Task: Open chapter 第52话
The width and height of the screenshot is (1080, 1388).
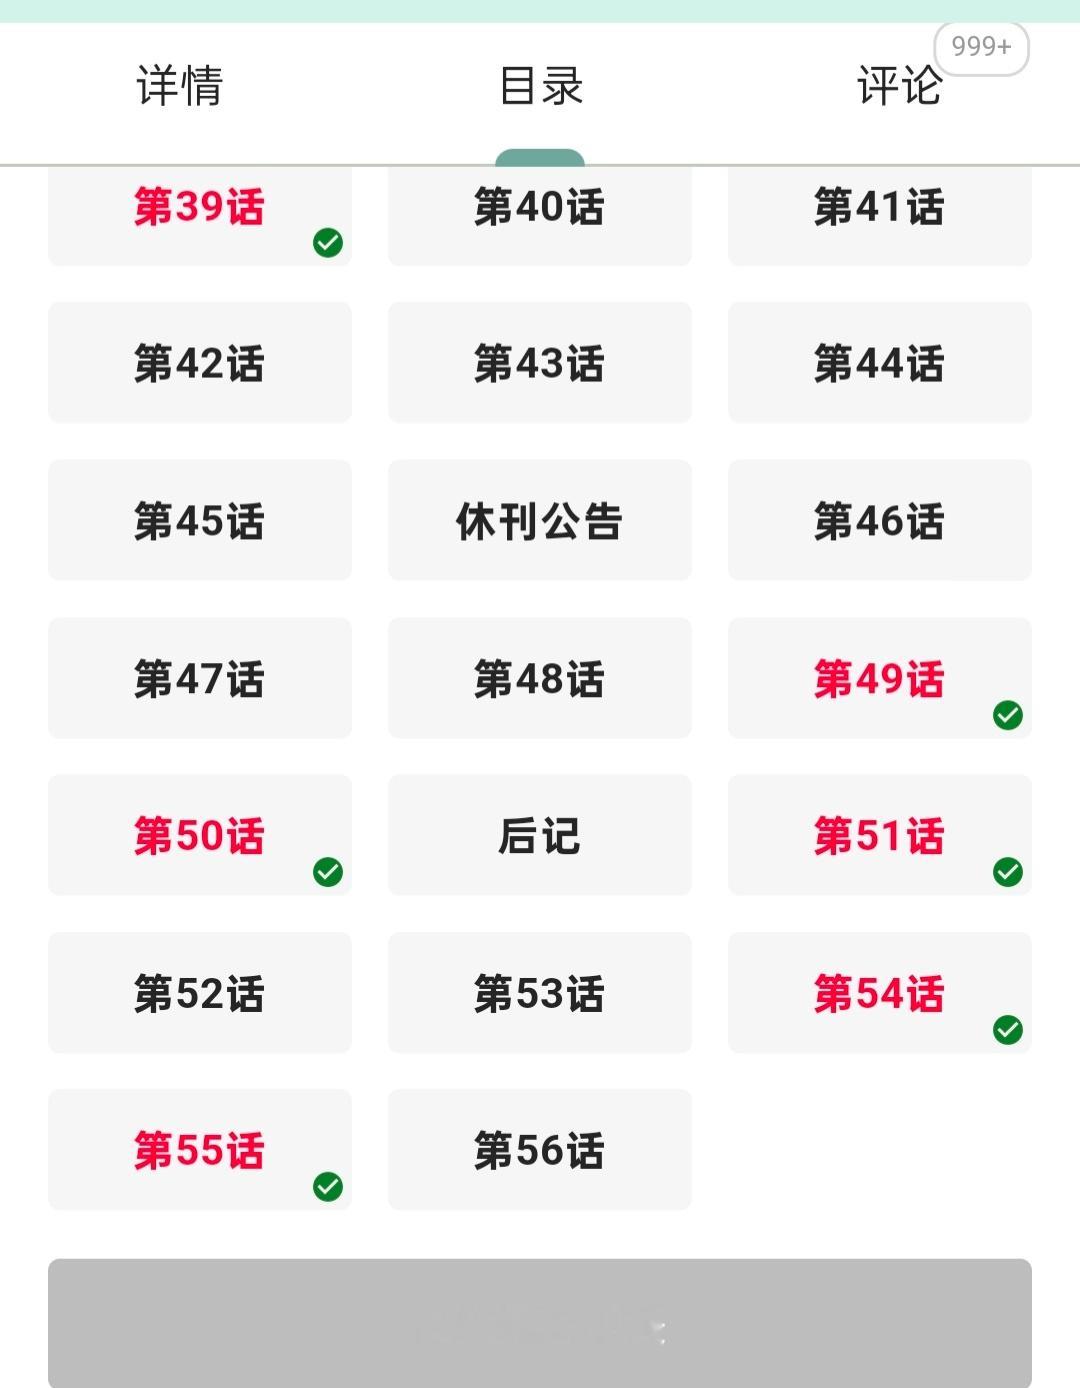Action: click(200, 993)
